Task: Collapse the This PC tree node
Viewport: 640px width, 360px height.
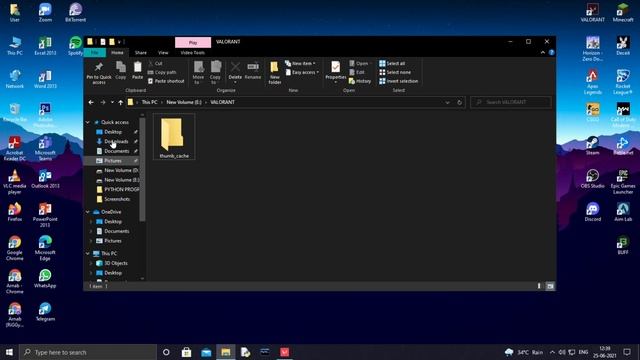Action: (x=88, y=253)
